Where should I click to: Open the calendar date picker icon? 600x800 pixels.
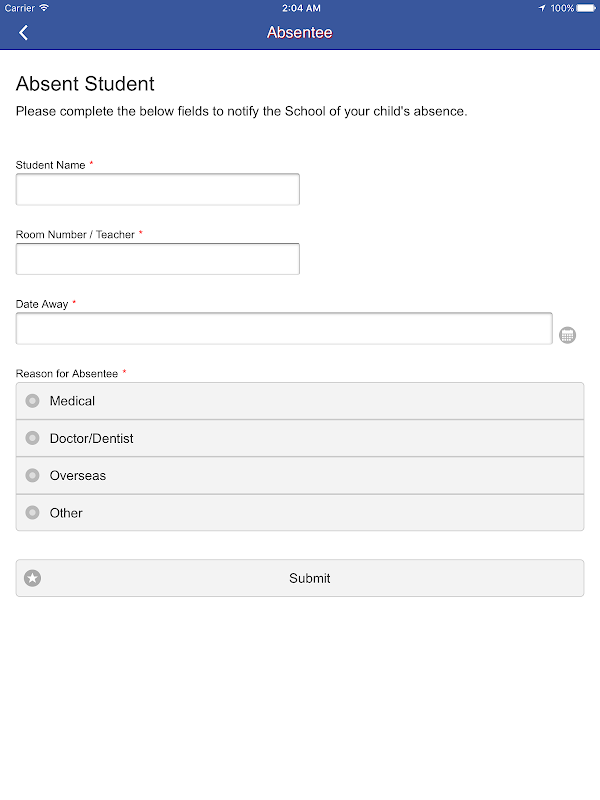tap(567, 335)
